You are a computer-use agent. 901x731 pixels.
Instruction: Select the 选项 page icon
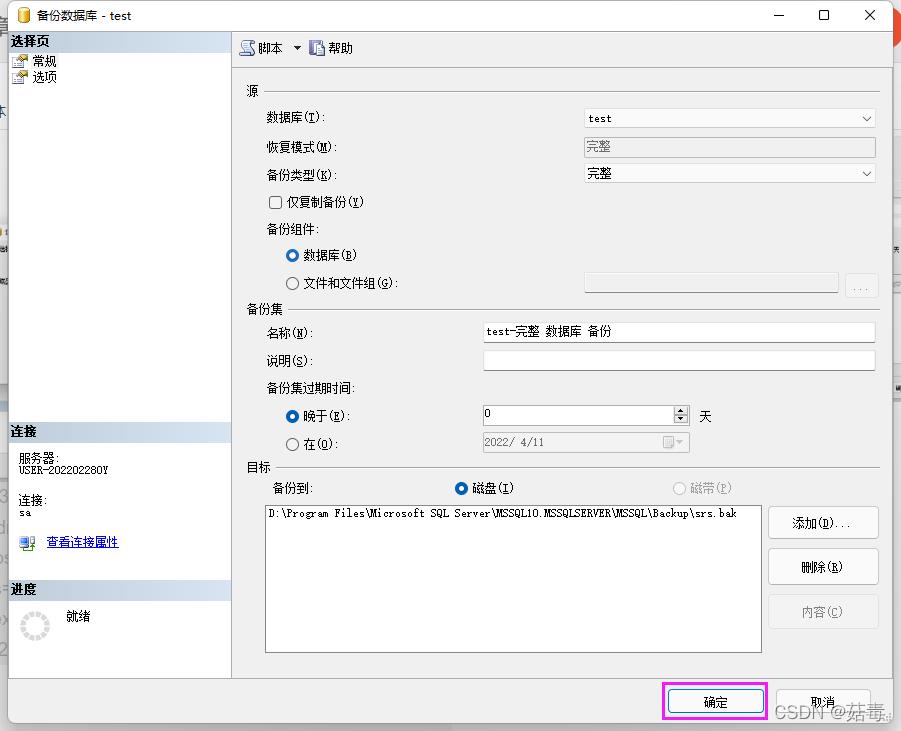coord(20,77)
